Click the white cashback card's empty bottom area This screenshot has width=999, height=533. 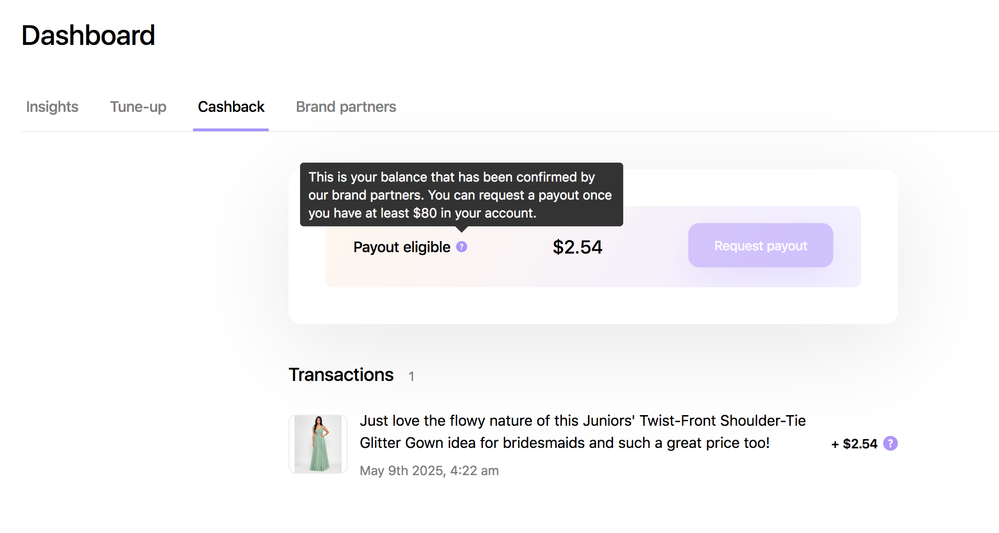[x=593, y=306]
